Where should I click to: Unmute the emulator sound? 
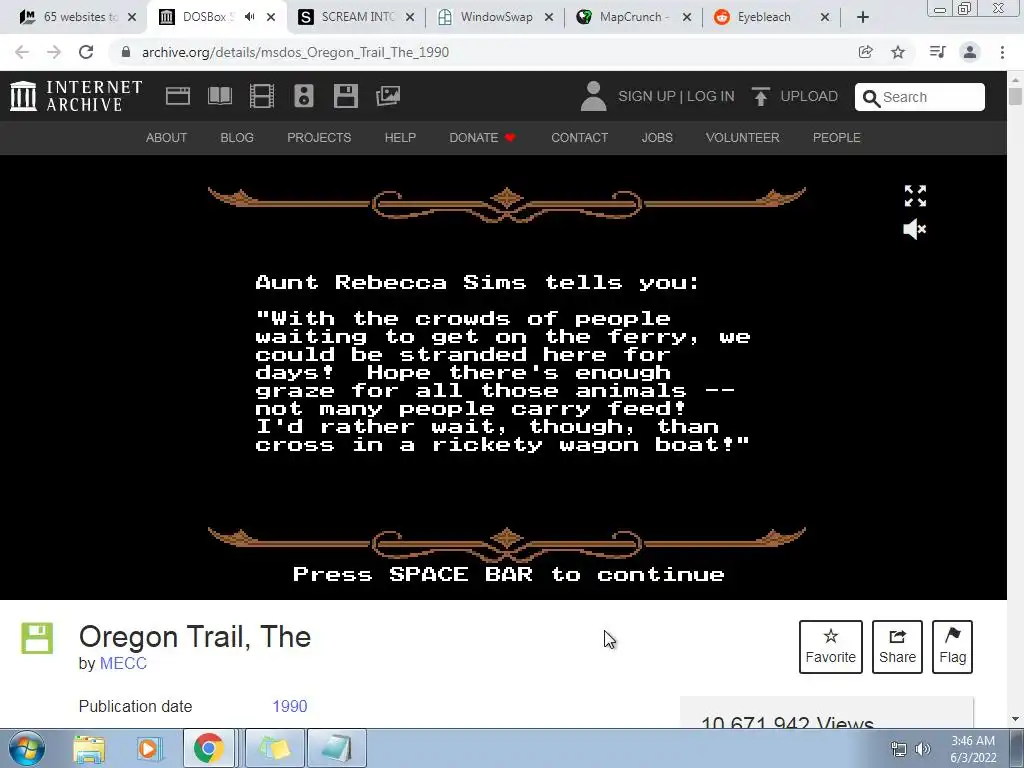coord(914,229)
